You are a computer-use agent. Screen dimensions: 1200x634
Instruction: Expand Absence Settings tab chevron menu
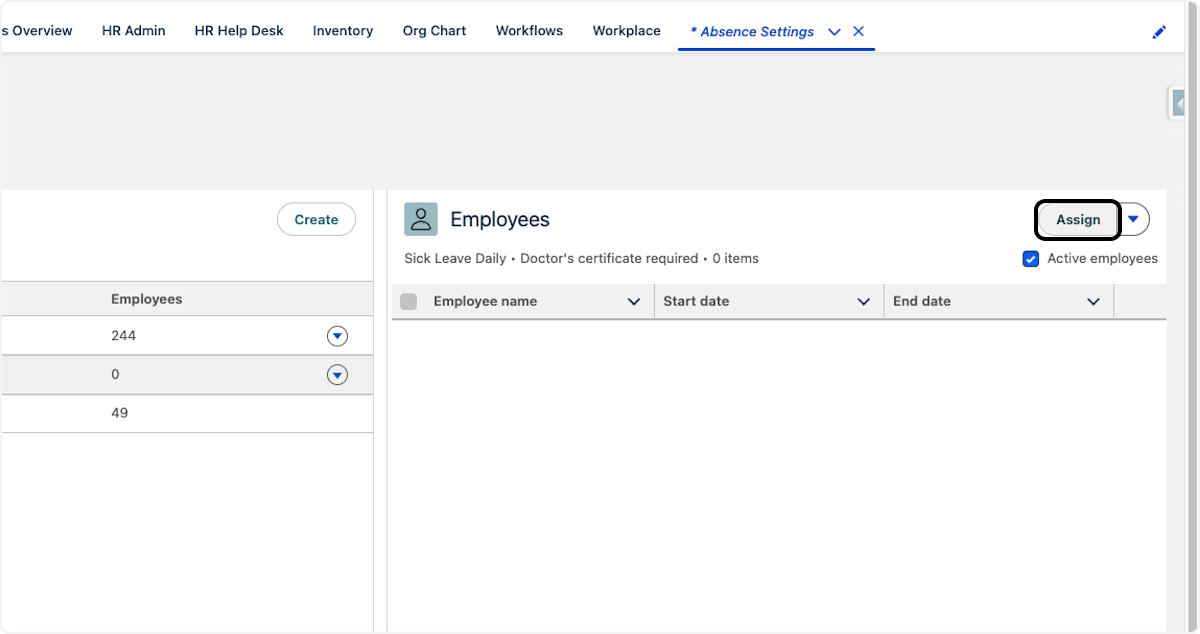click(834, 32)
